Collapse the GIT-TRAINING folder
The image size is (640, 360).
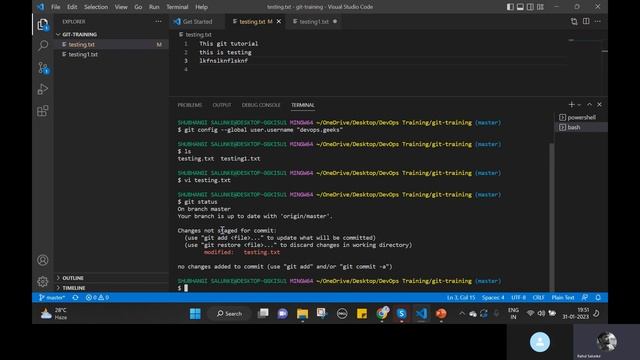111,34
